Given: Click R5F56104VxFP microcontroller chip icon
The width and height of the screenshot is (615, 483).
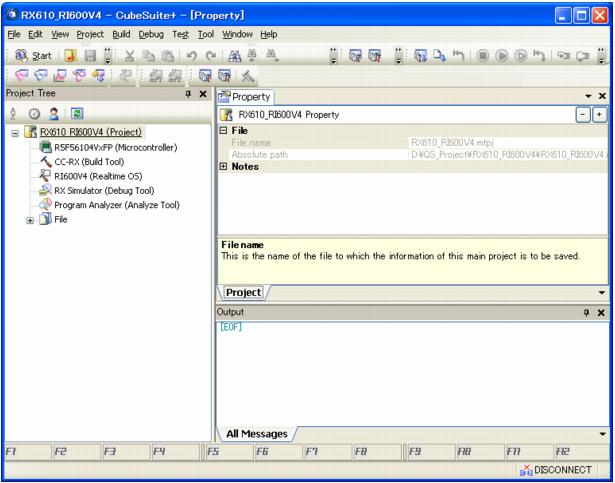Looking at the screenshot, I should pyautogui.click(x=45, y=147).
